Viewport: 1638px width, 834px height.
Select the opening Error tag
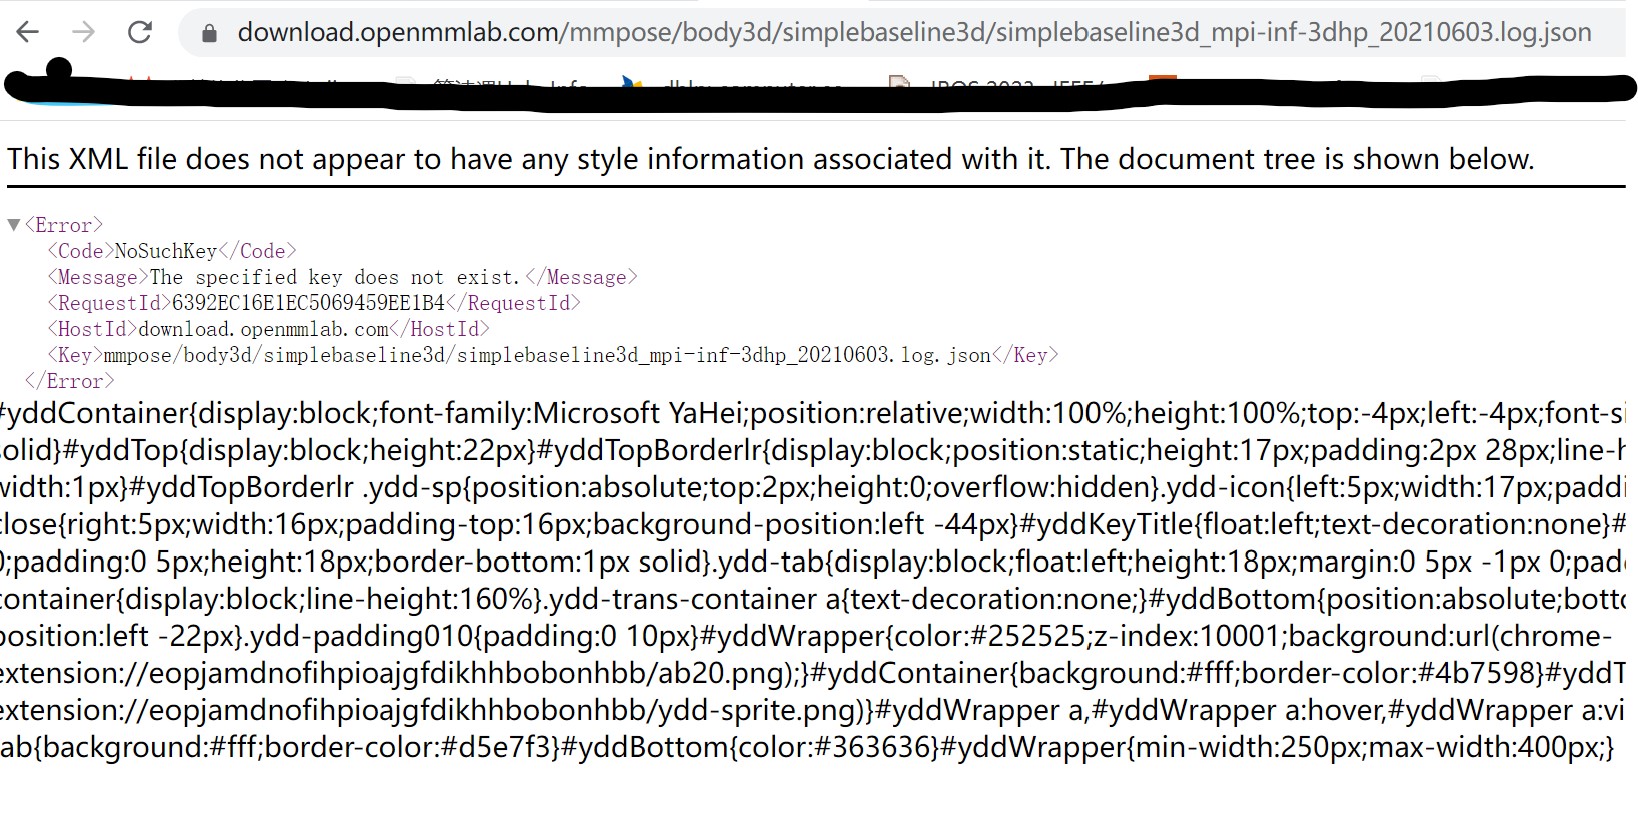(64, 225)
